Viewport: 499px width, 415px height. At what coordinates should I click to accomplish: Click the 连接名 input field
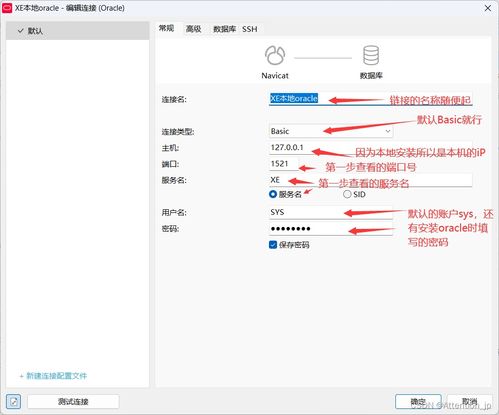coord(371,99)
